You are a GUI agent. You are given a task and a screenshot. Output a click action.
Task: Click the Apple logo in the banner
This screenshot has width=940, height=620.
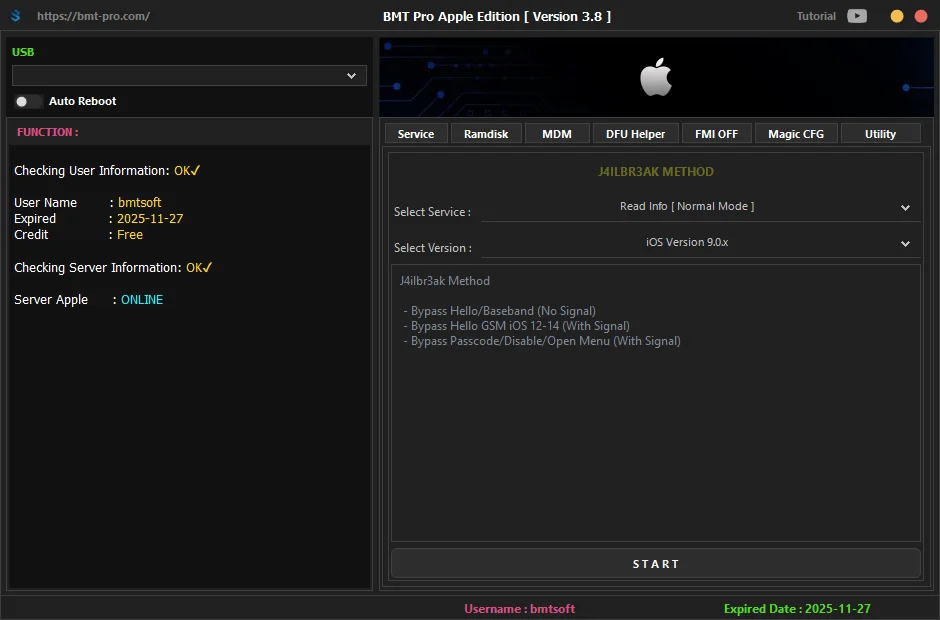[x=656, y=77]
